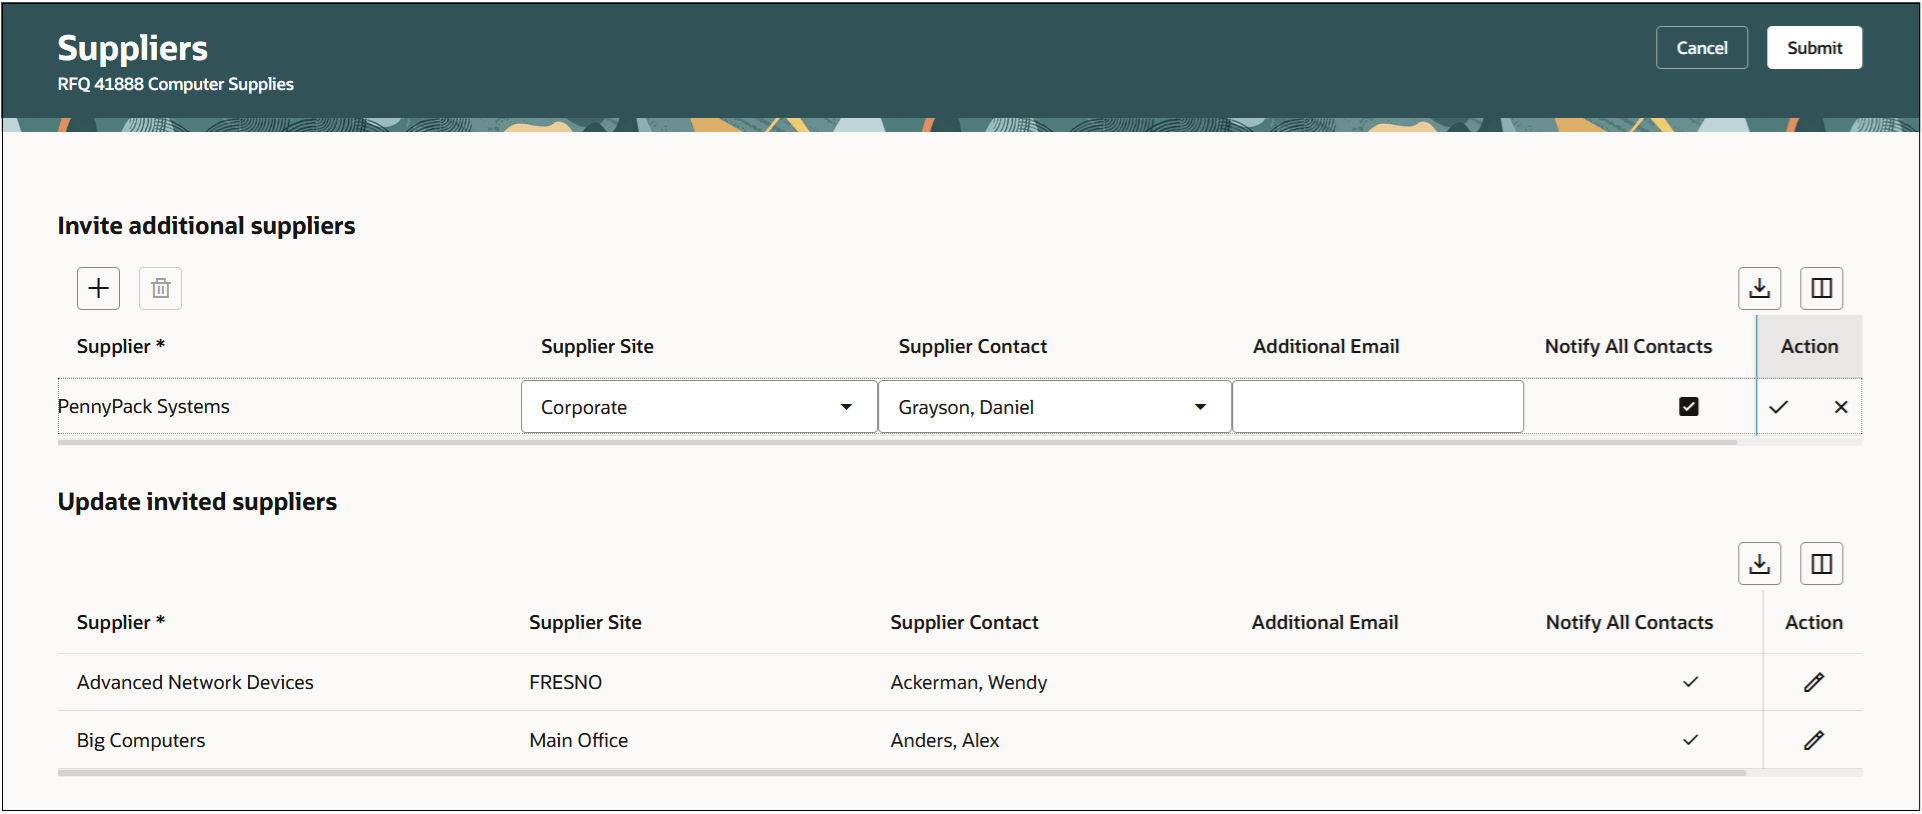The image size is (1922, 814).
Task: Click Supplier header in Update invited table
Action: 121,622
